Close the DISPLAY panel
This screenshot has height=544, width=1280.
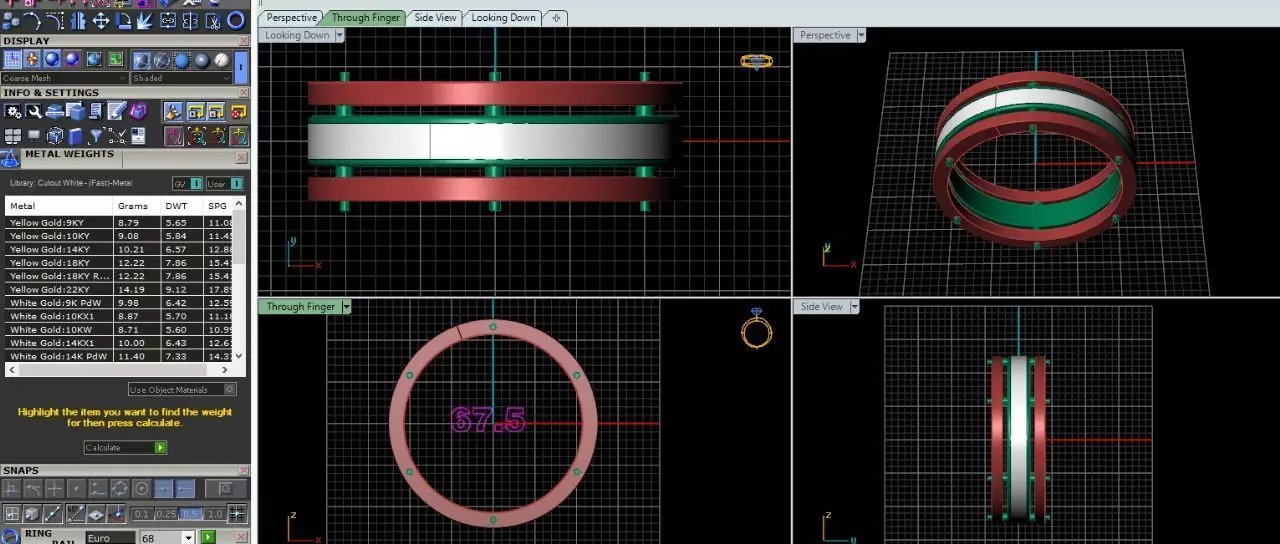tap(244, 41)
